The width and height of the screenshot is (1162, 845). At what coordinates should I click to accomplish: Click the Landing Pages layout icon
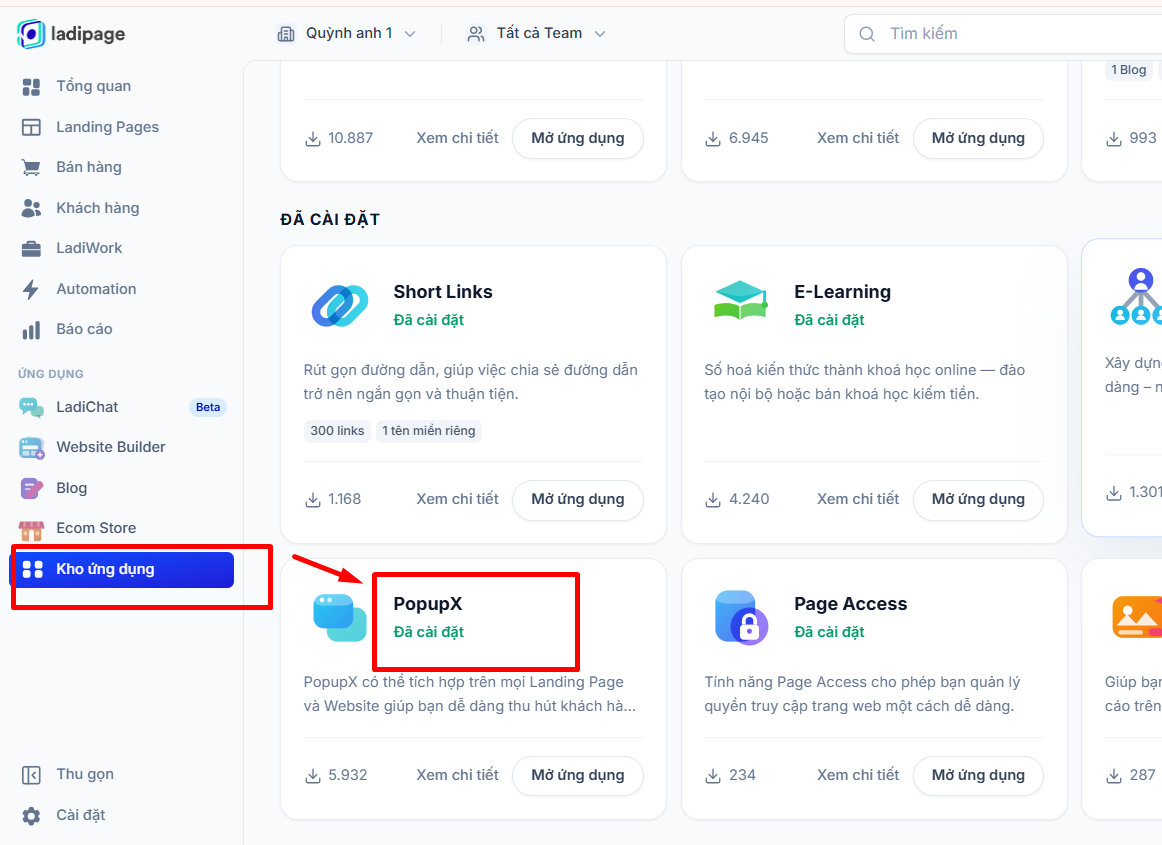tap(31, 127)
